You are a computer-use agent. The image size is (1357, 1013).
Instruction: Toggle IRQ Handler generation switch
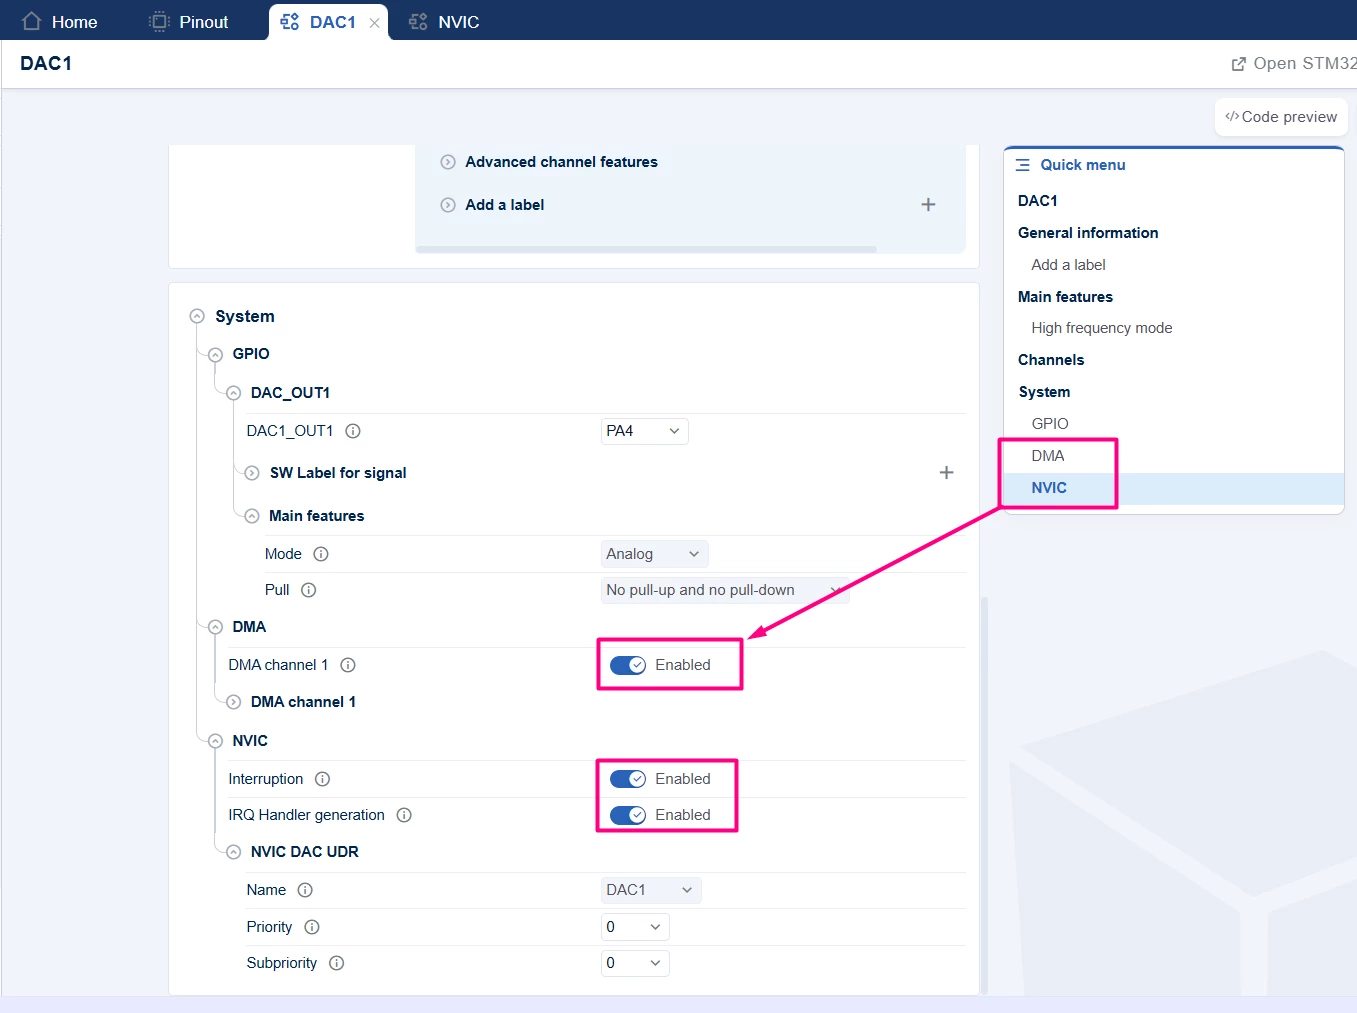click(x=628, y=815)
